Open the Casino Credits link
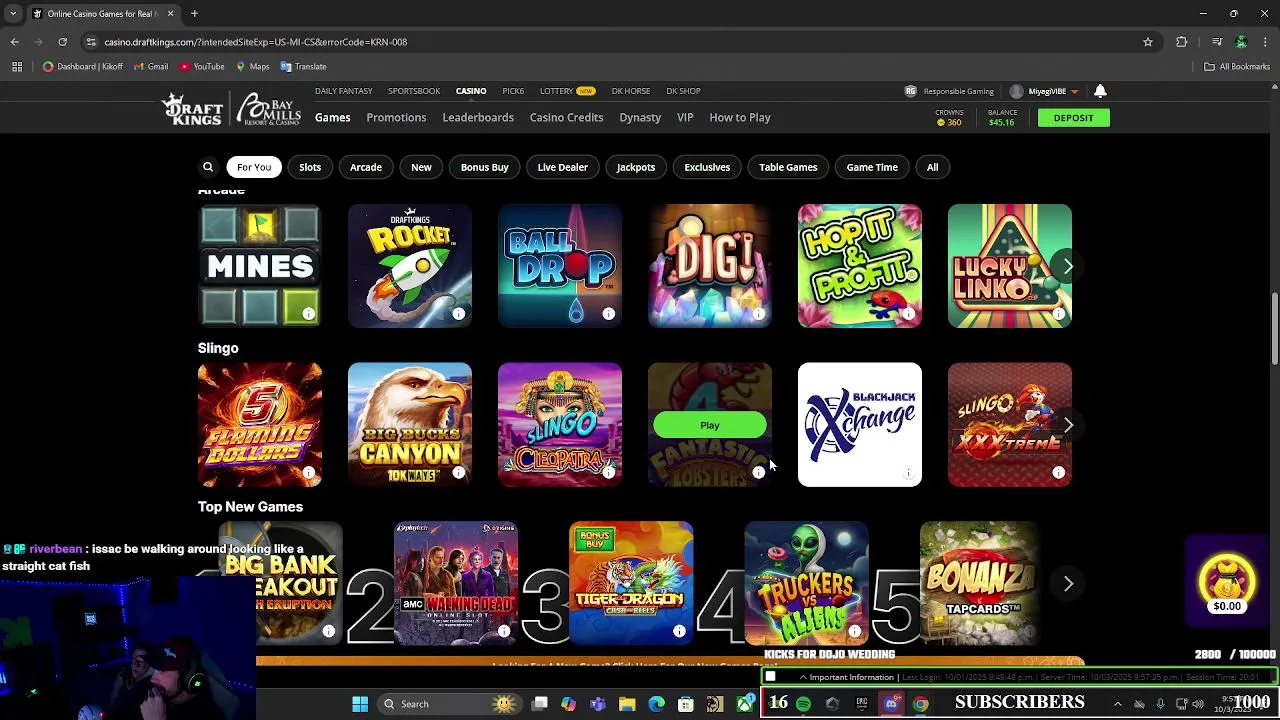This screenshot has height=720, width=1280. [x=567, y=117]
